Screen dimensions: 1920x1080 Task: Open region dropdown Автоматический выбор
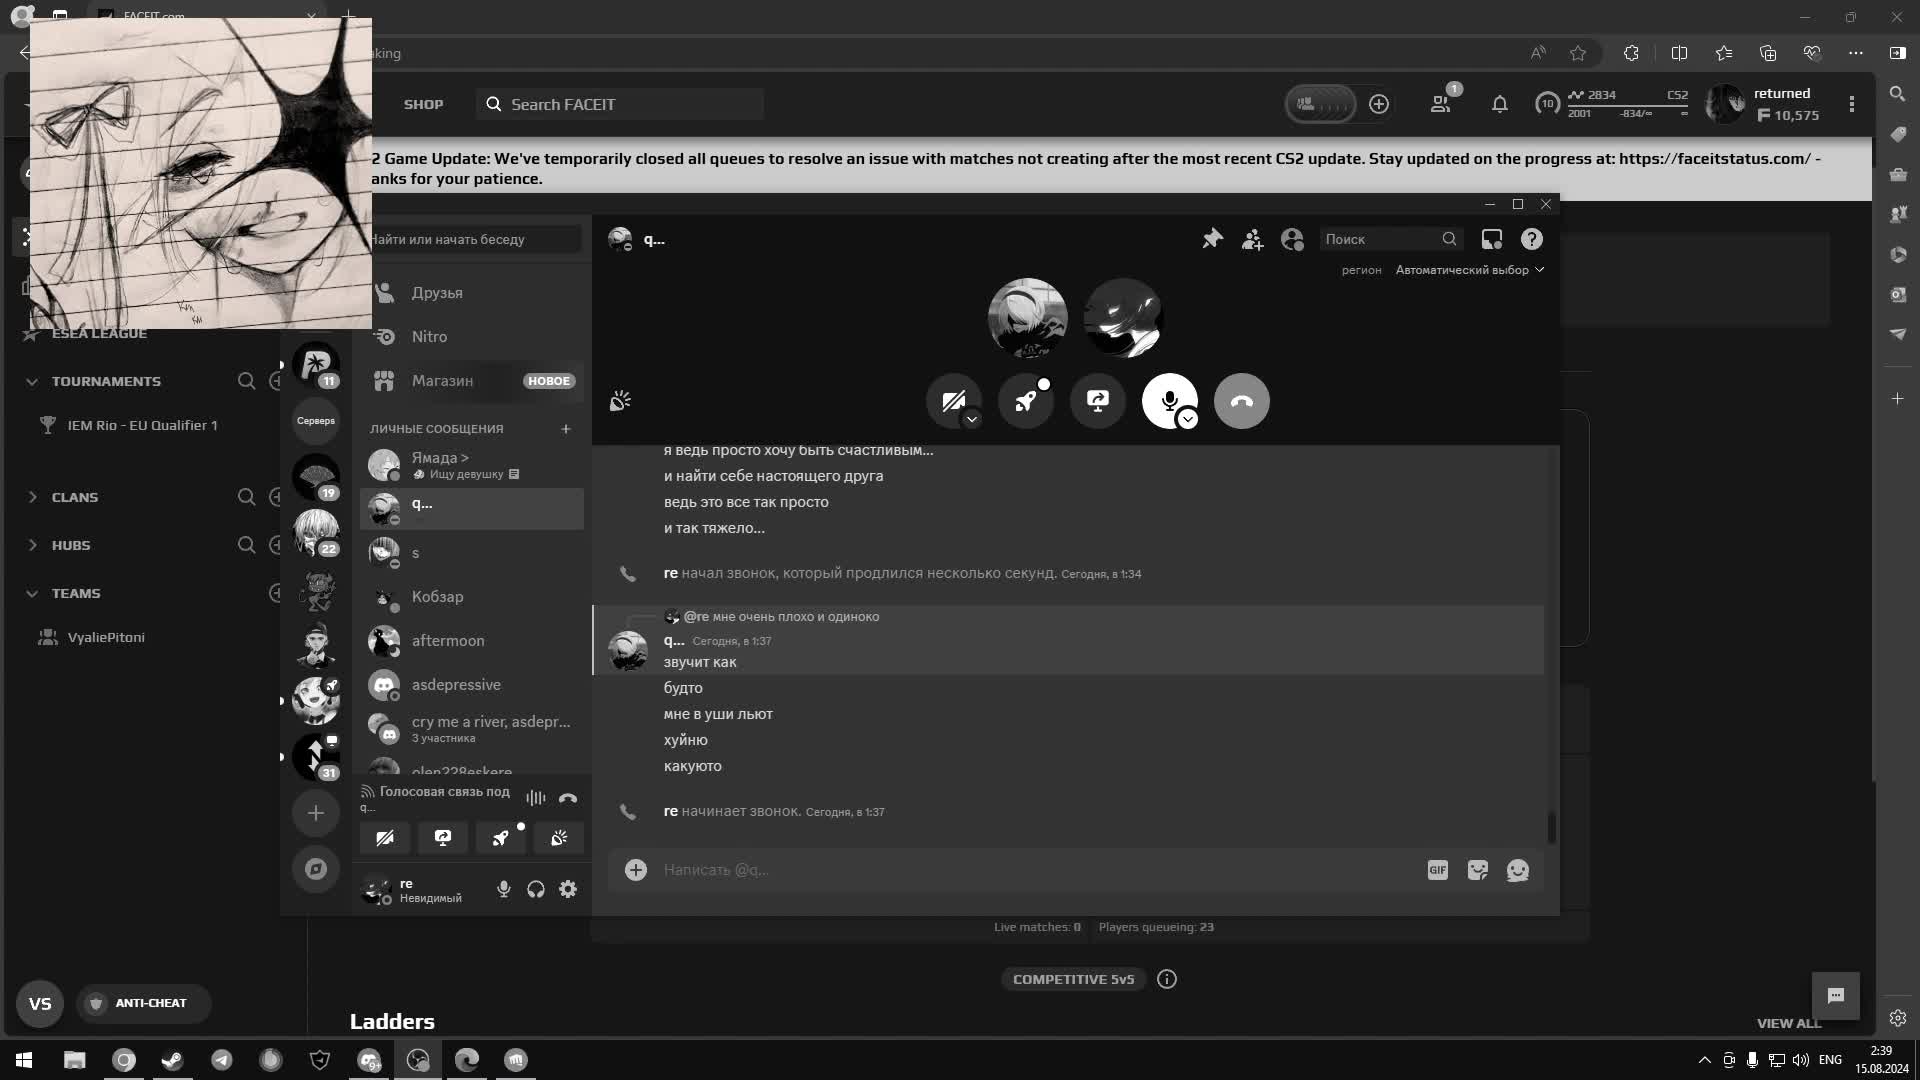1469,270
